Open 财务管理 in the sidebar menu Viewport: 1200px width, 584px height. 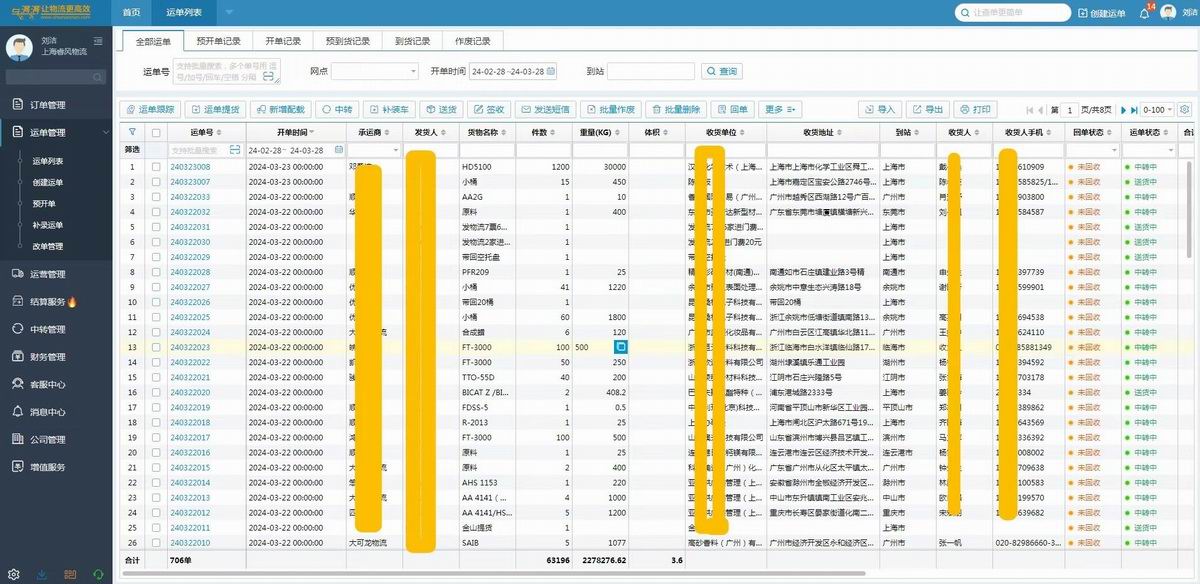coord(47,357)
